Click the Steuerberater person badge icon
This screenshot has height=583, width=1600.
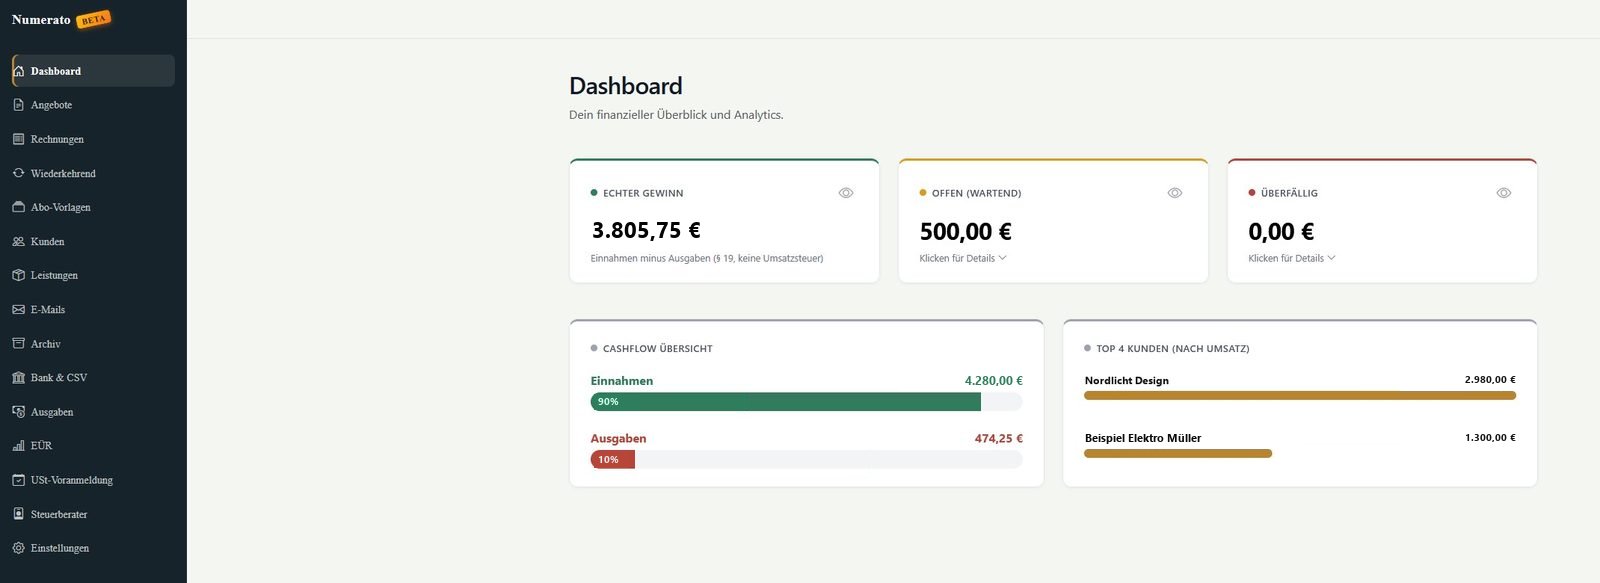tap(18, 514)
